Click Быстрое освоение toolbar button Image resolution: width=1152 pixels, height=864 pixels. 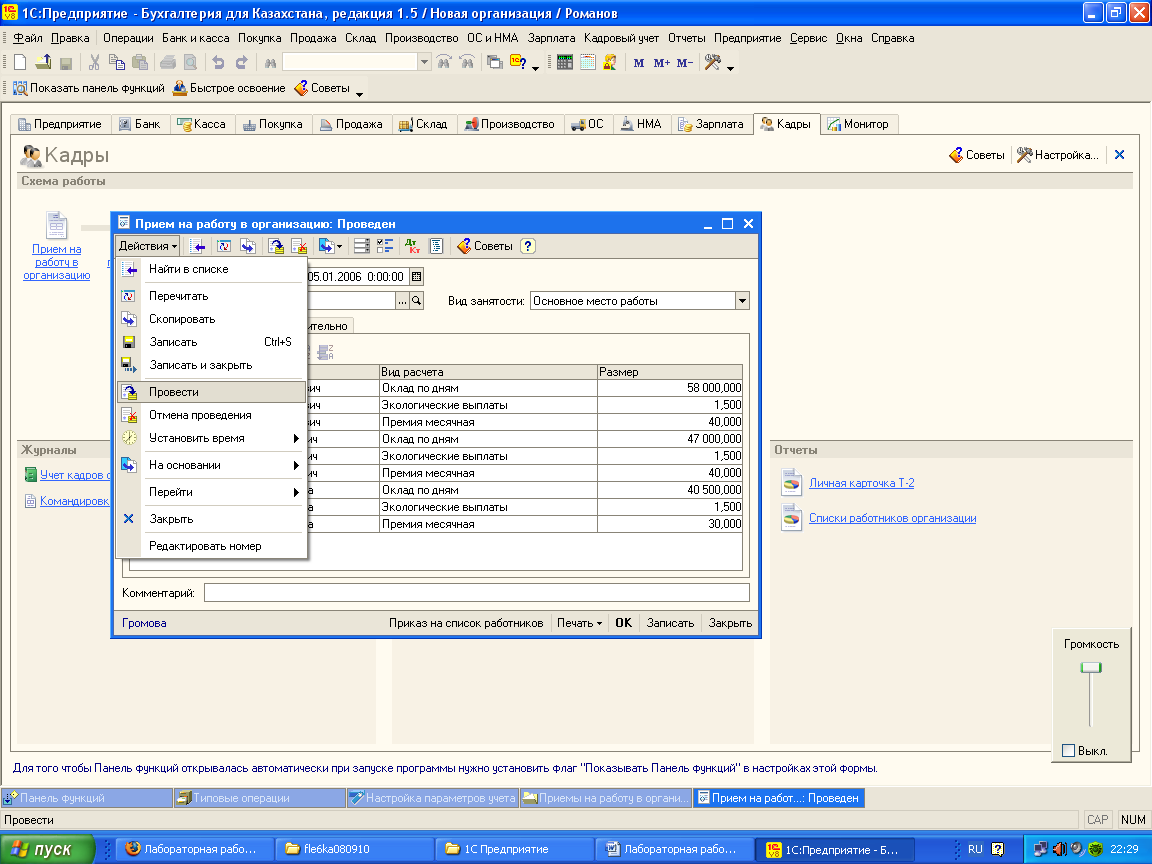[228, 88]
